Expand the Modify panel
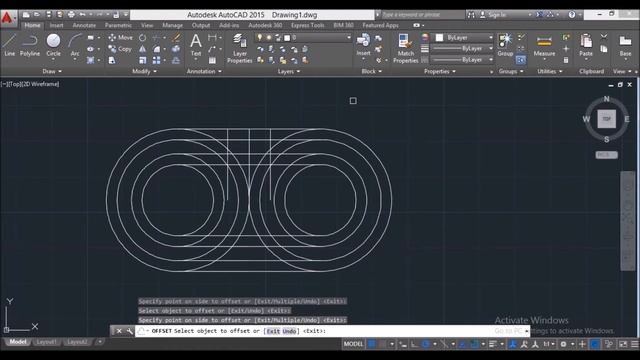 click(144, 71)
